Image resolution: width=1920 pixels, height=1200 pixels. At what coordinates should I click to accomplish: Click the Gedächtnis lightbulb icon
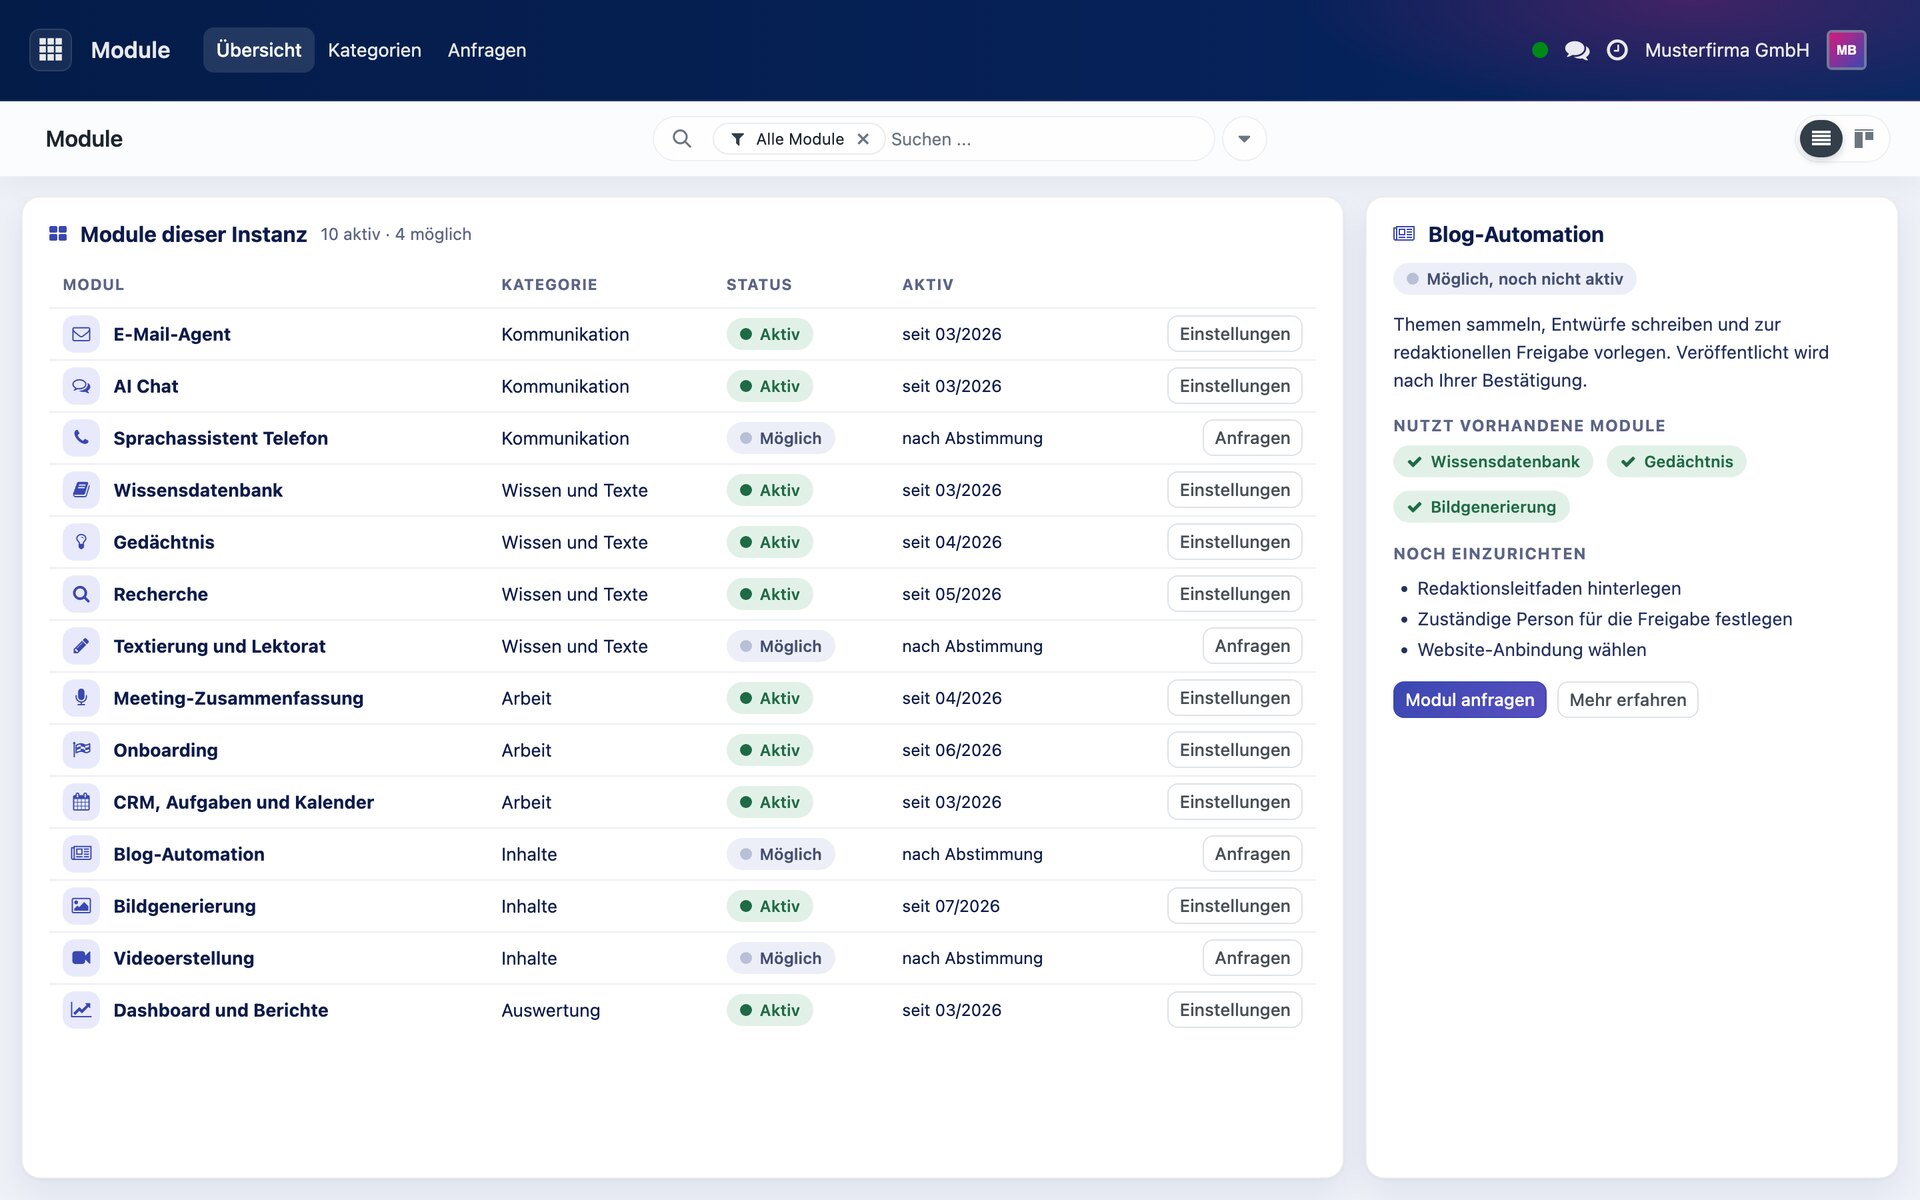click(x=81, y=542)
